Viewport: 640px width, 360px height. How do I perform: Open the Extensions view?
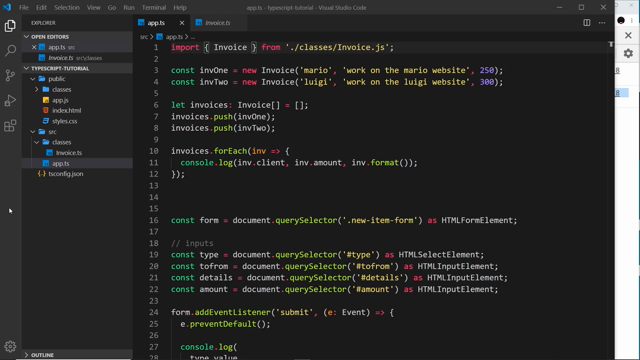click(x=10, y=126)
